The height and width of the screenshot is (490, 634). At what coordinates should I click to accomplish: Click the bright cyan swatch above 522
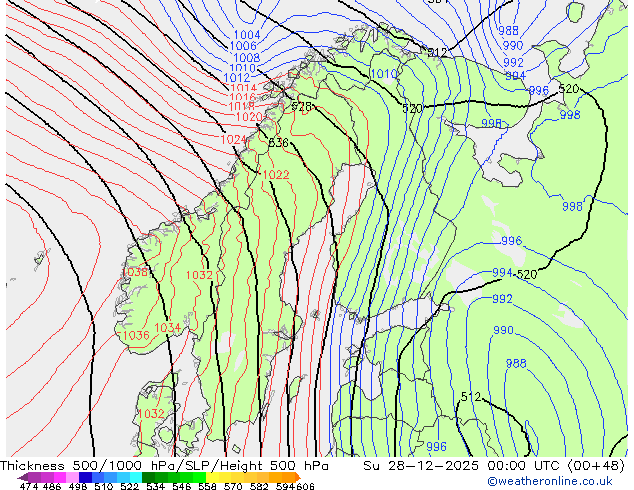(x=136, y=477)
